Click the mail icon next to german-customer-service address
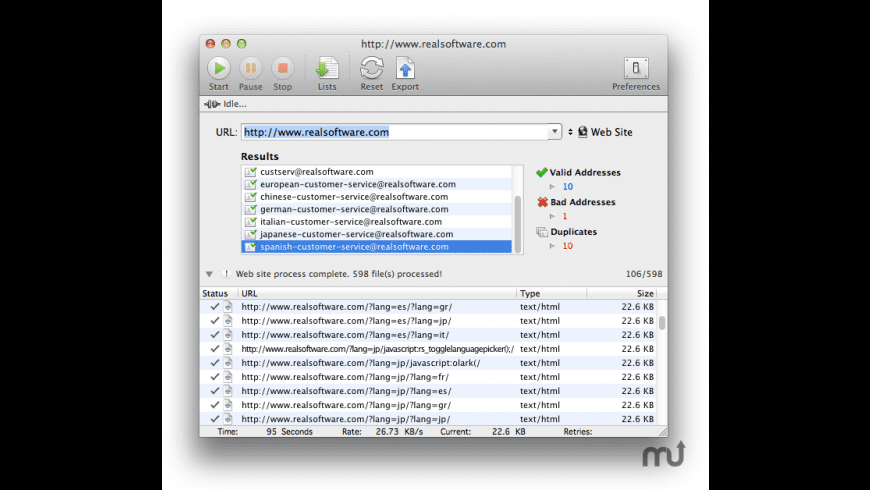Viewport: 870px width, 490px height. click(251, 209)
